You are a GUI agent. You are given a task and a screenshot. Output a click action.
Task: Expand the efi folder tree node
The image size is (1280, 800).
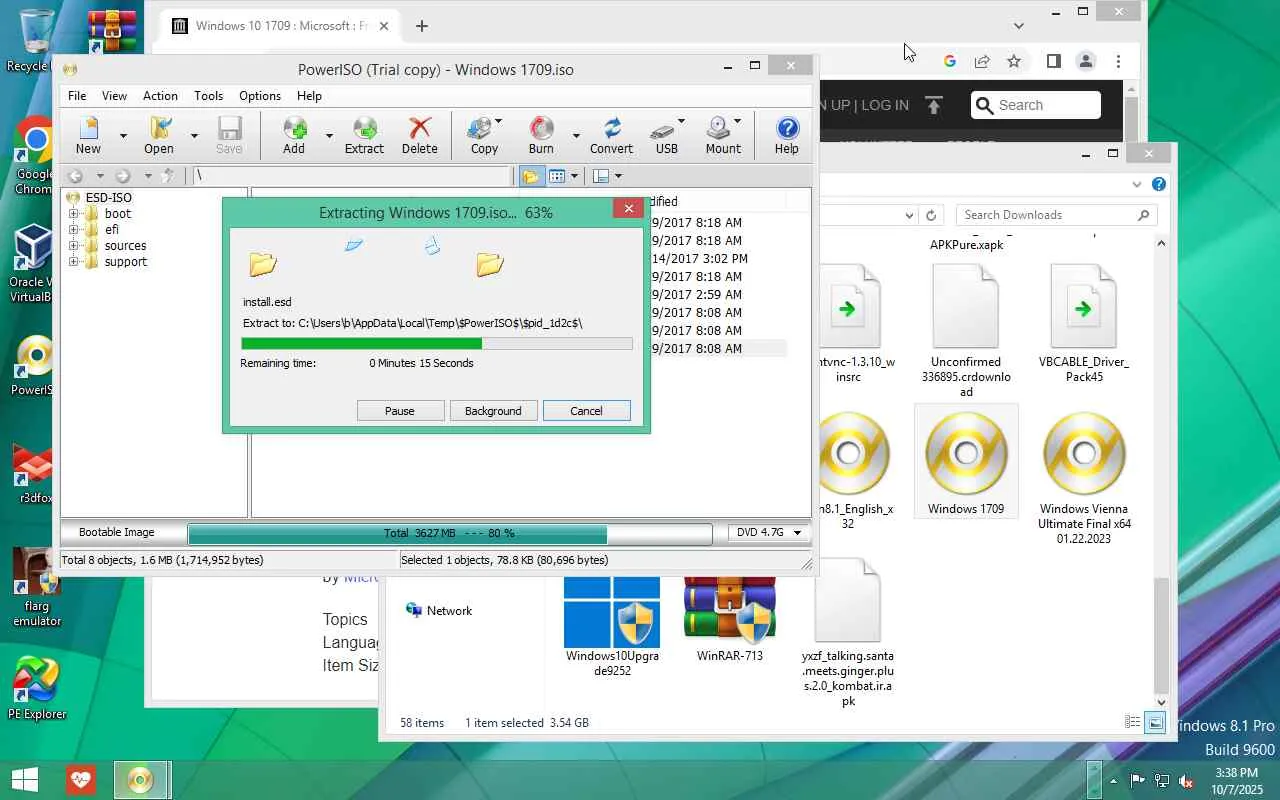73,230
